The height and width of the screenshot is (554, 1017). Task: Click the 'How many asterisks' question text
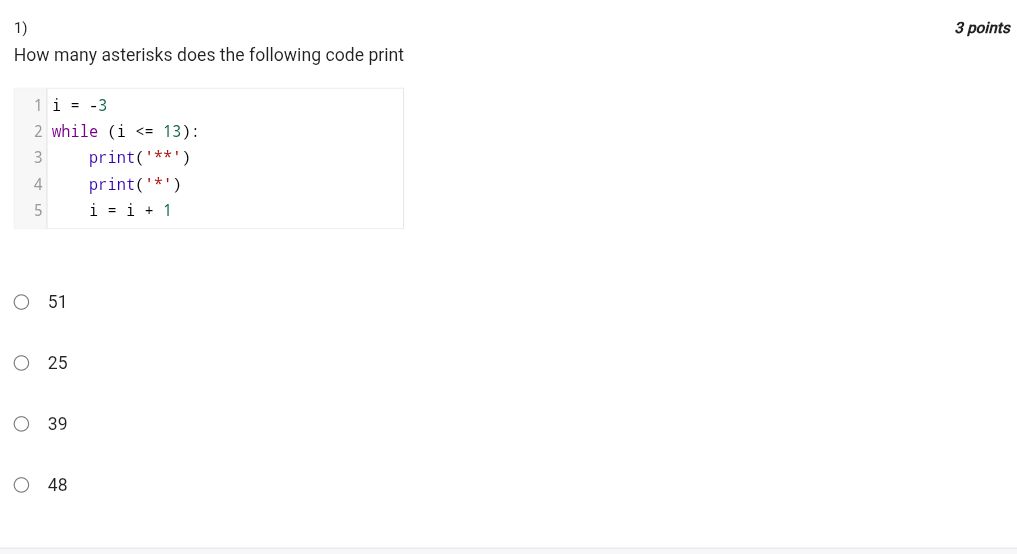(209, 55)
